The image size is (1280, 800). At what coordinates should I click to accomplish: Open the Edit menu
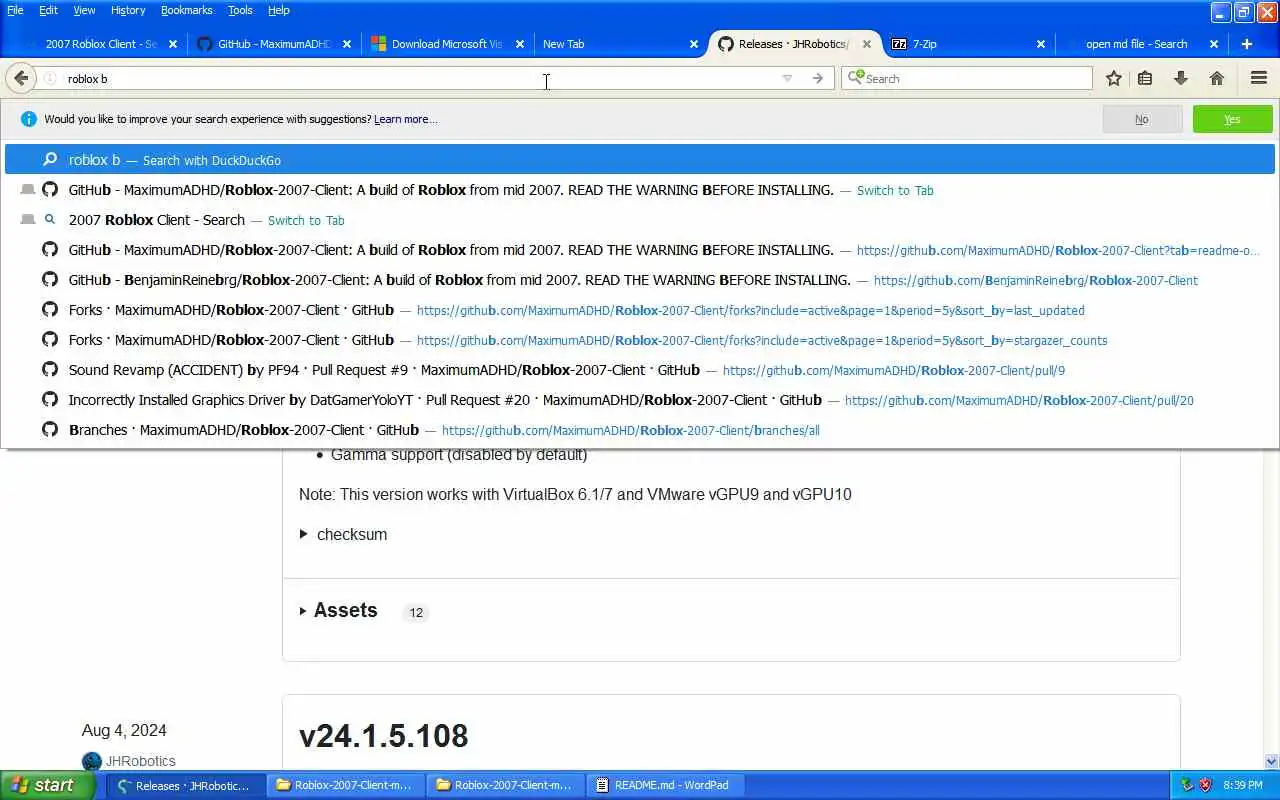click(x=48, y=10)
